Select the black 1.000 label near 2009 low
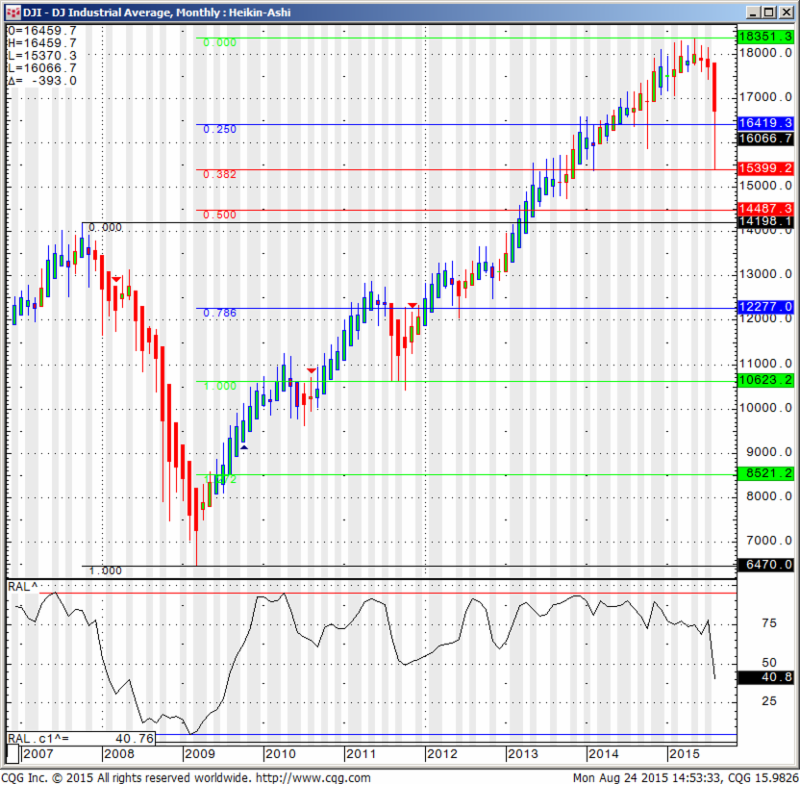The width and height of the screenshot is (800, 785). coord(105,571)
